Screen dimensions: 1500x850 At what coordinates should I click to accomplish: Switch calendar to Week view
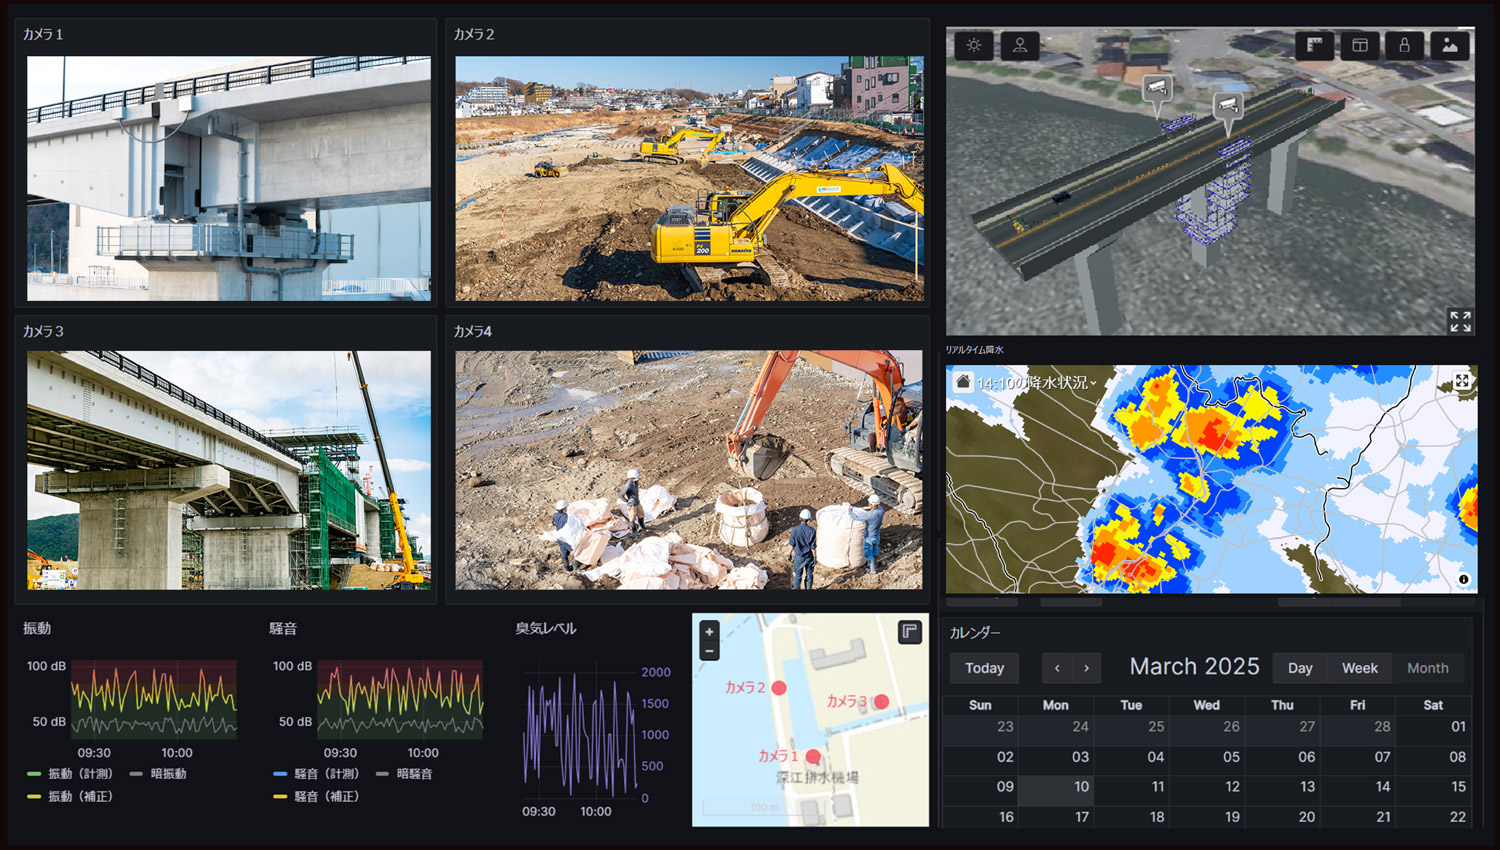click(1359, 668)
